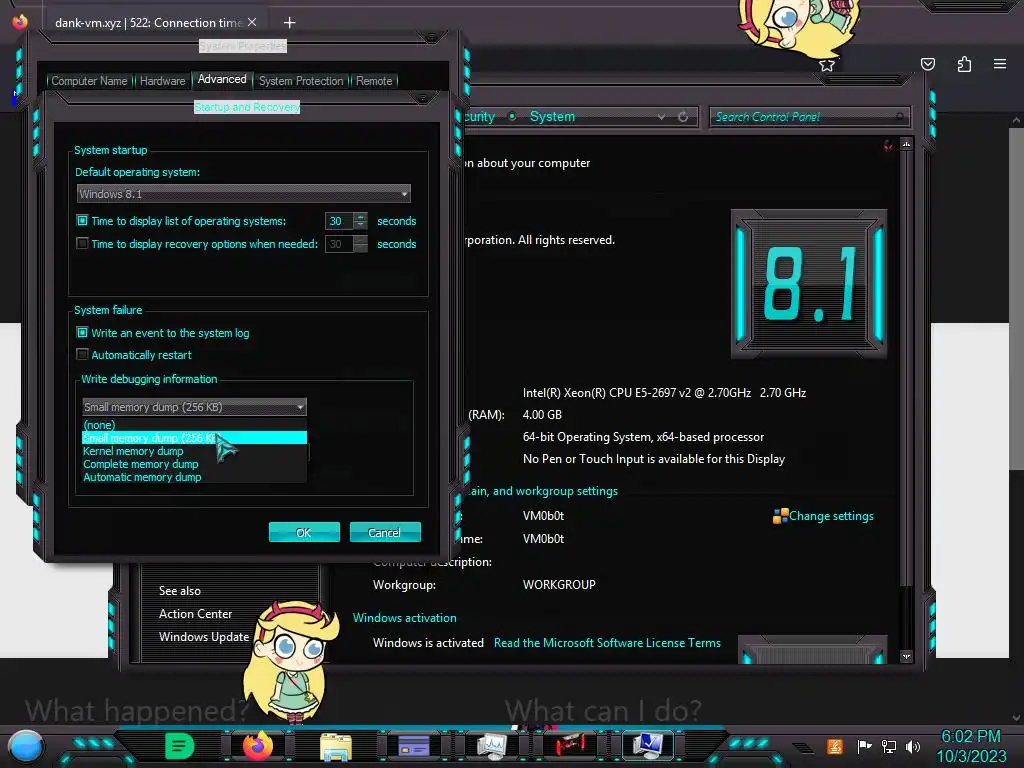The image size is (1024, 768).
Task: Select the System window taskbar icon
Action: click(x=648, y=745)
